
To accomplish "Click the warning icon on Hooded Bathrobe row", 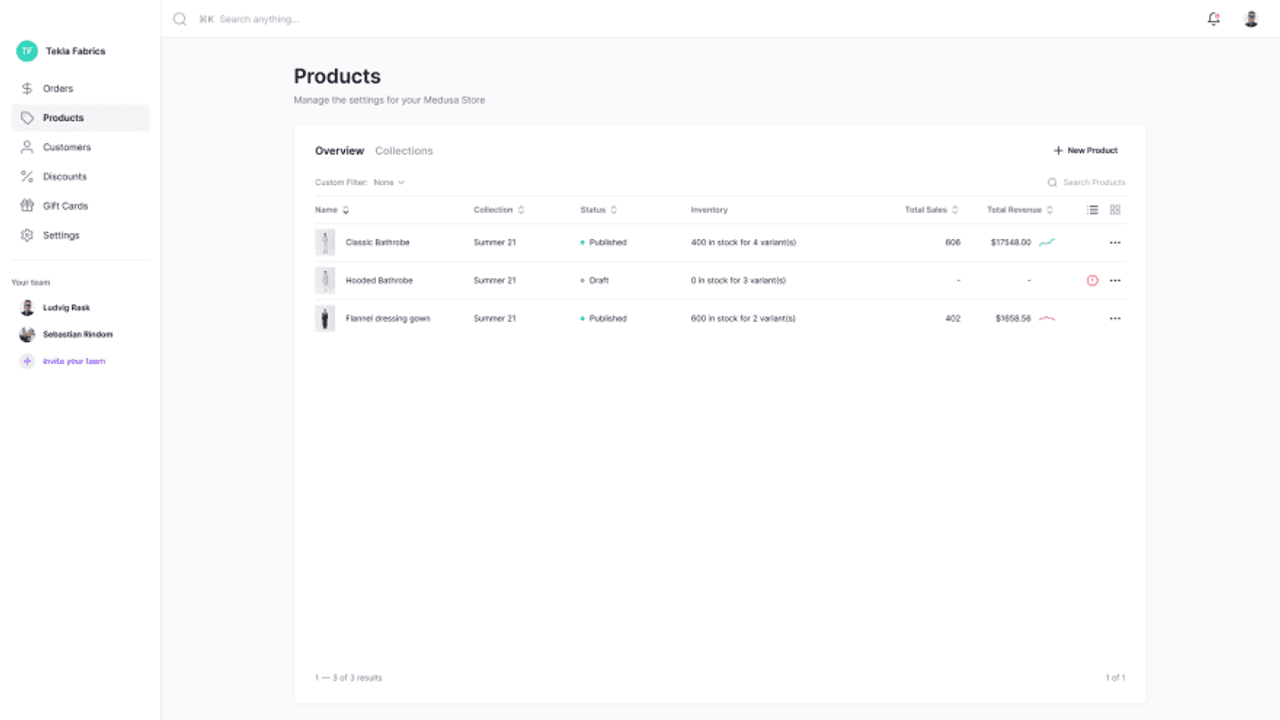I will click(1092, 281).
